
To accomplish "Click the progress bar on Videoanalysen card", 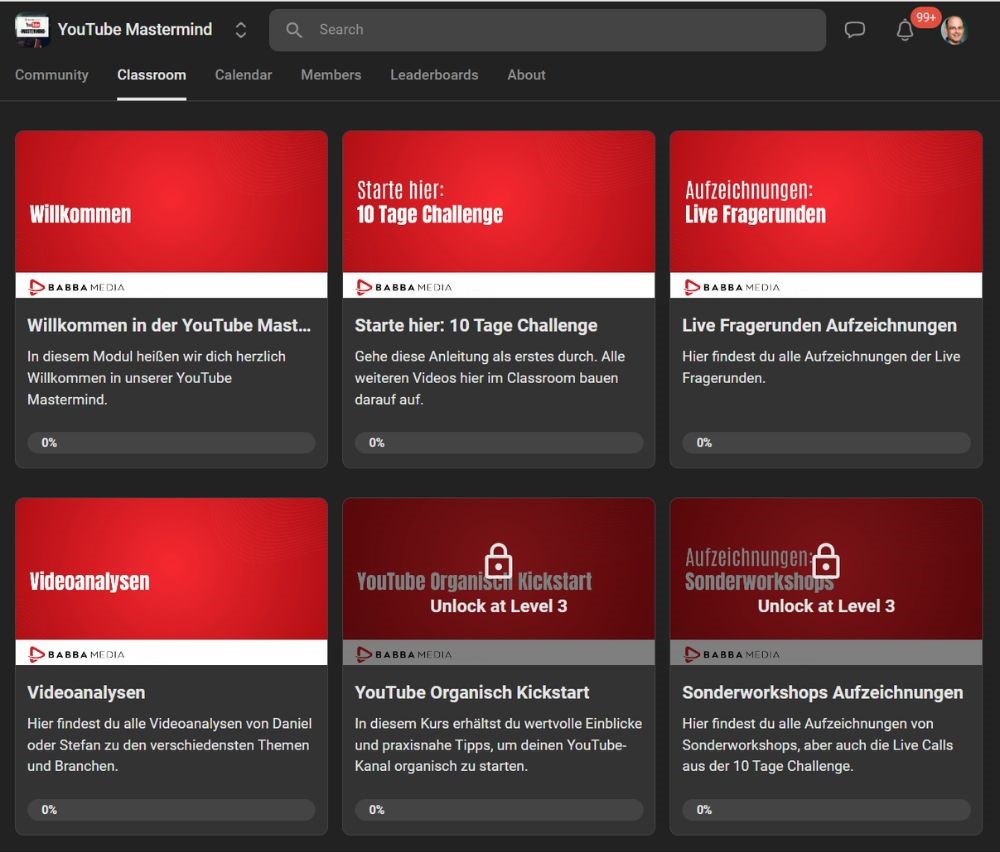I will (x=170, y=810).
